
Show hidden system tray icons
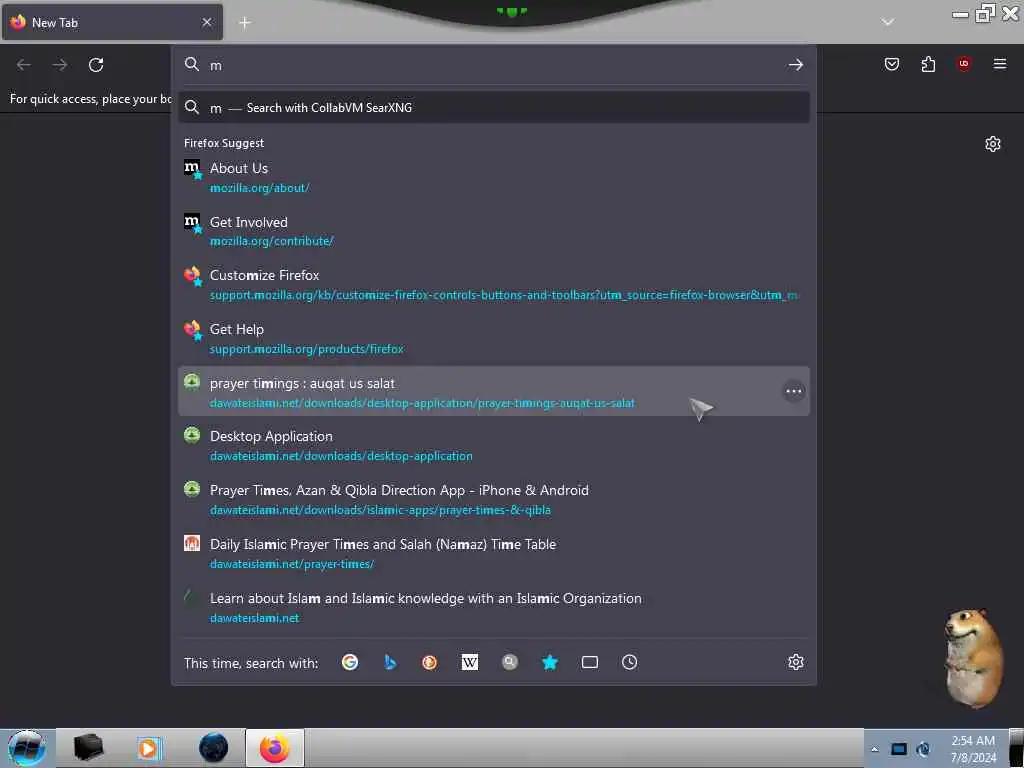tap(874, 749)
